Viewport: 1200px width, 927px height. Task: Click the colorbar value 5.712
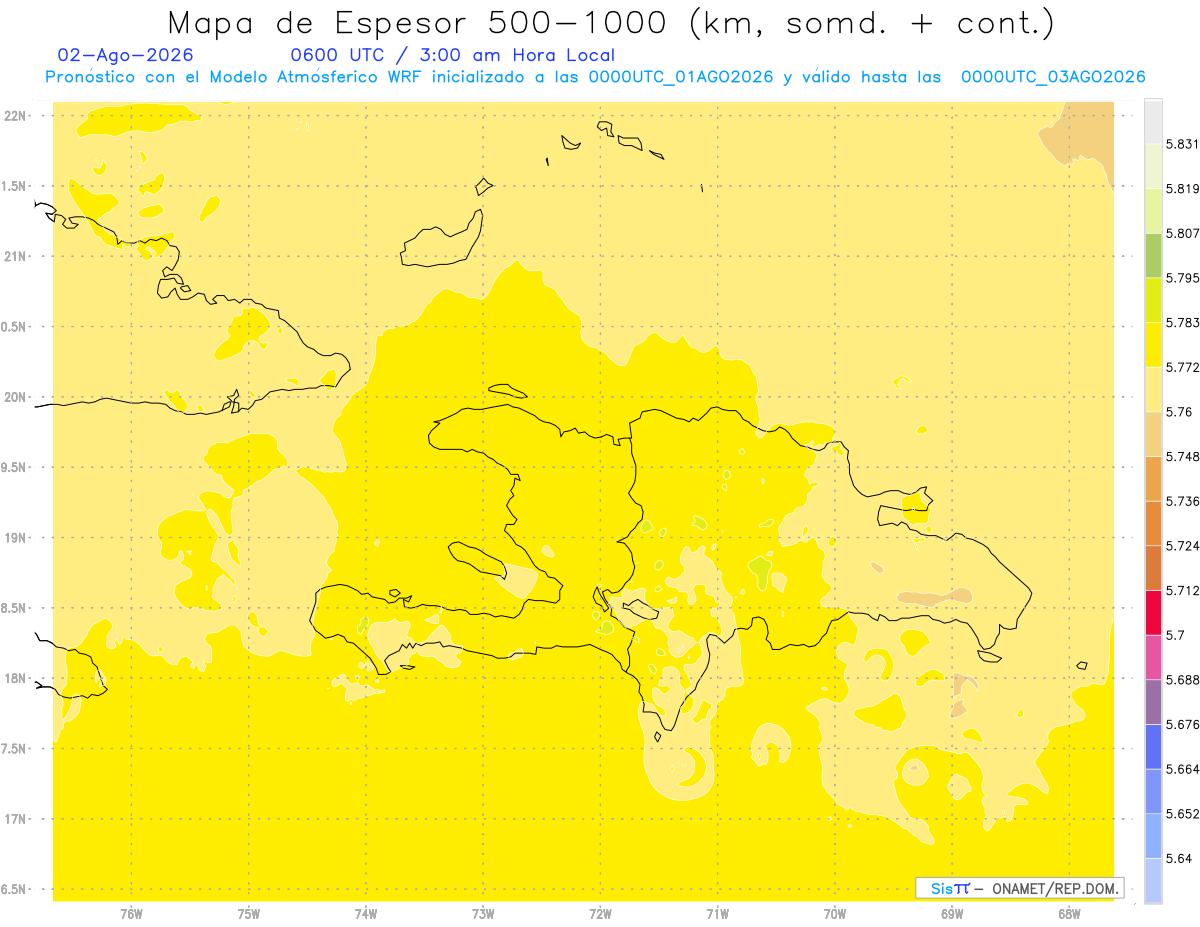[1182, 590]
